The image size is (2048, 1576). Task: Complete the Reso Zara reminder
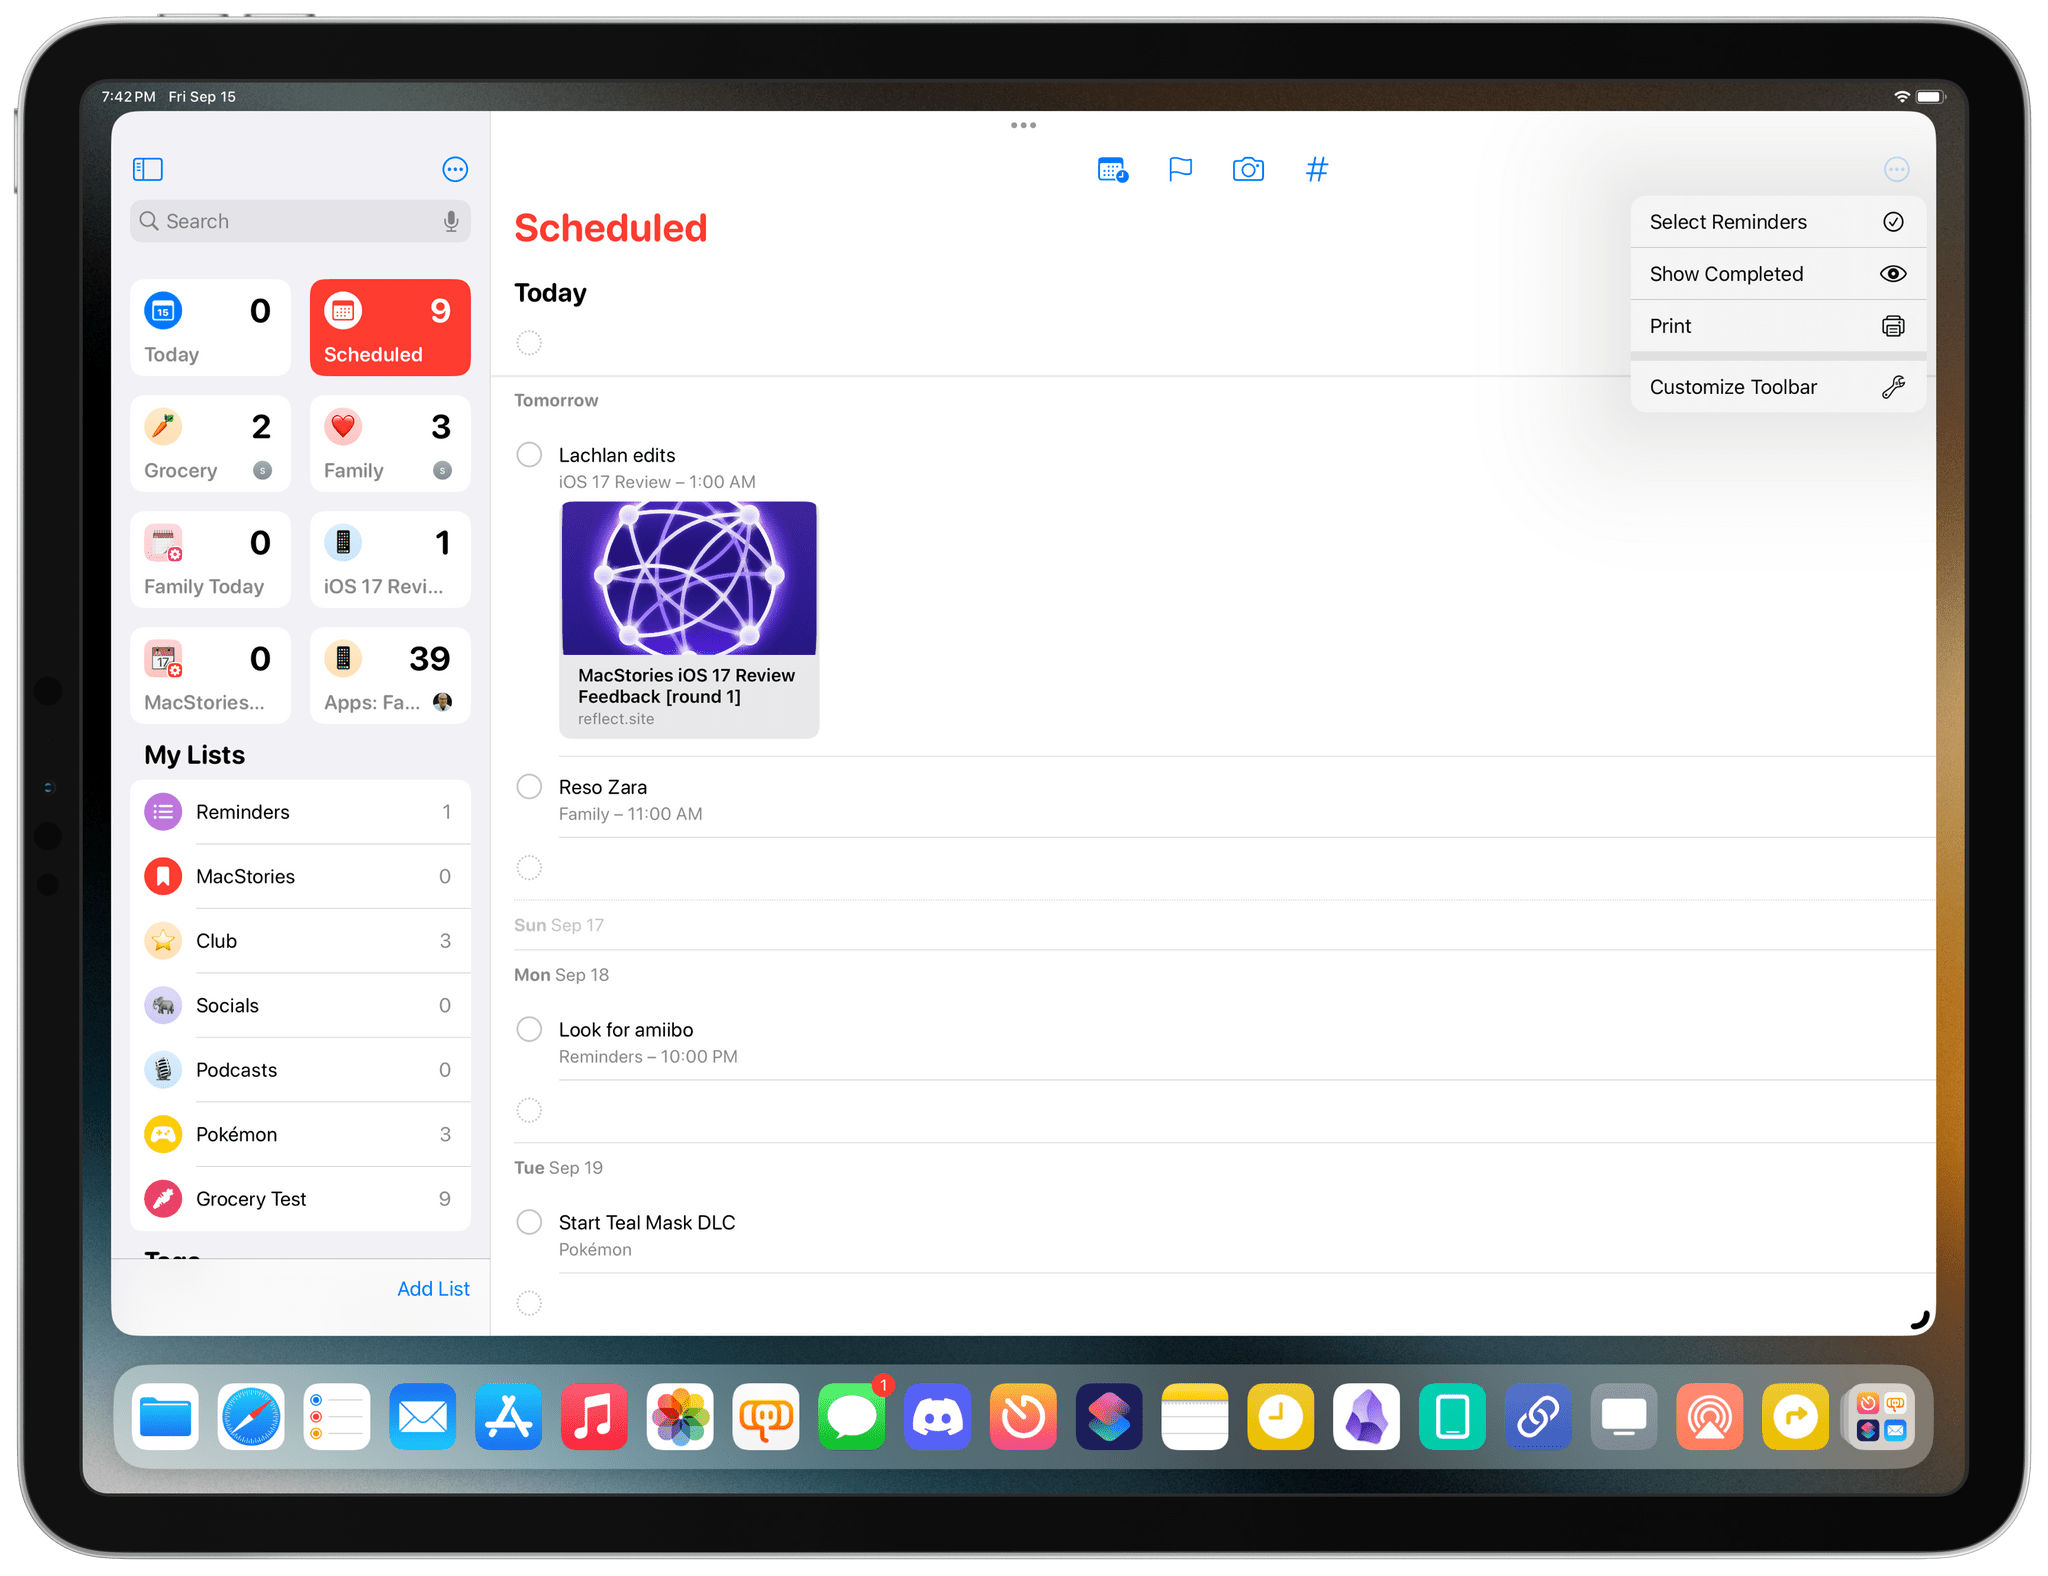click(x=529, y=787)
